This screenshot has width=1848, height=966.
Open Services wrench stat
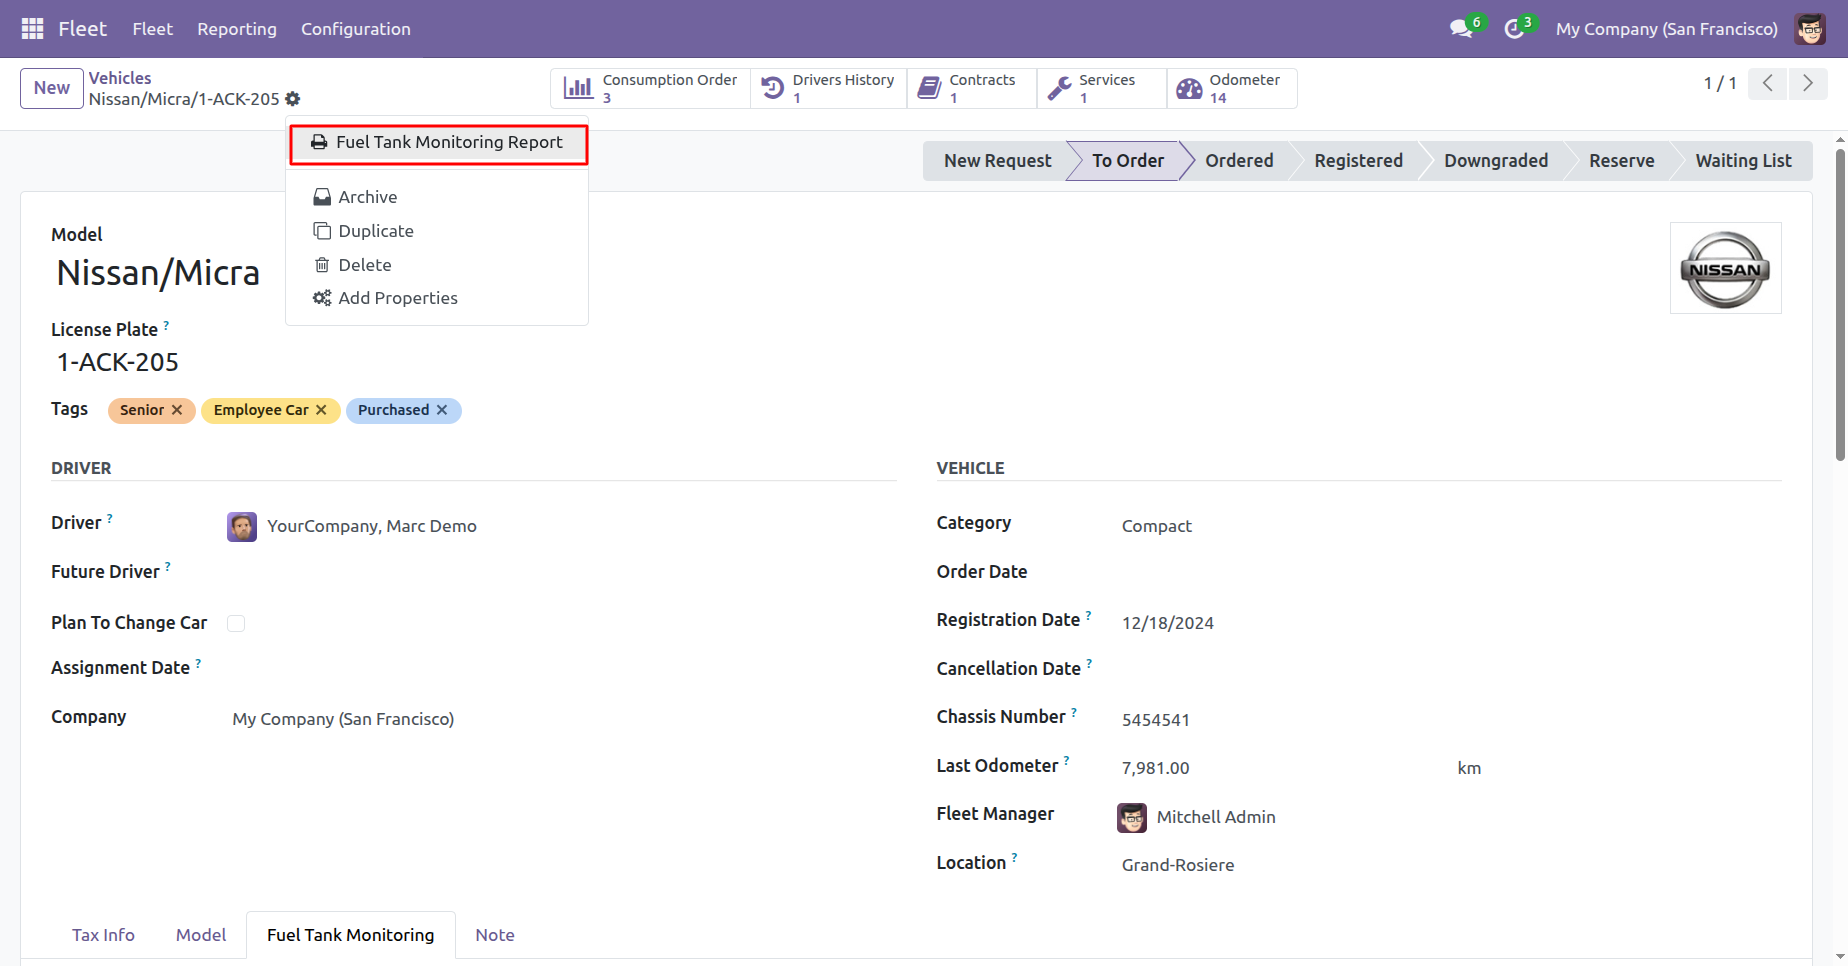(1101, 88)
